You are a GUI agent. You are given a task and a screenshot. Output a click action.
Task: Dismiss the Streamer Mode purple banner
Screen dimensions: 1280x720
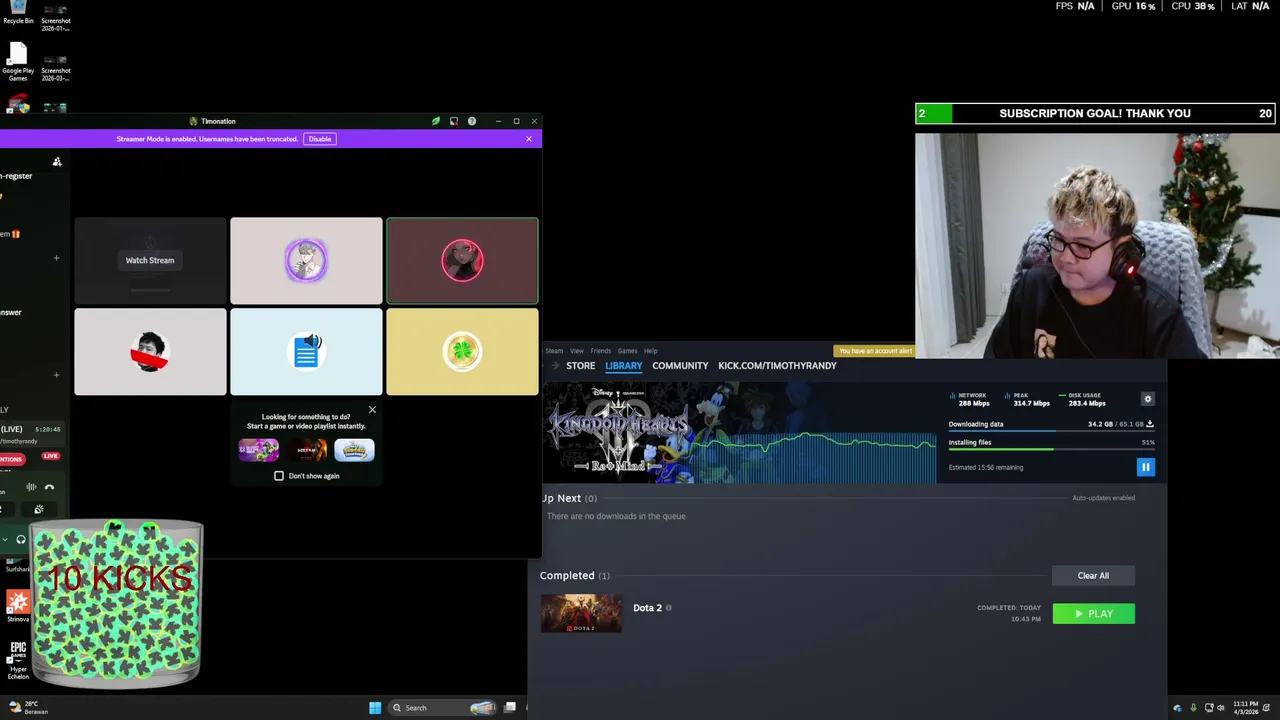[529, 139]
